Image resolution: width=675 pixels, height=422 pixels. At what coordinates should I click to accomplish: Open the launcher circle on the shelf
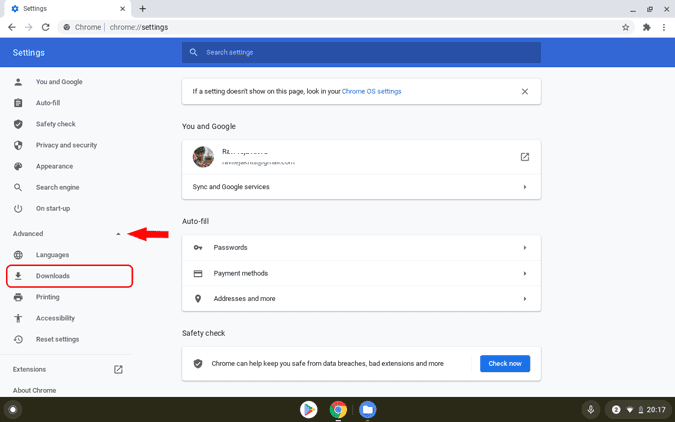[13, 410]
